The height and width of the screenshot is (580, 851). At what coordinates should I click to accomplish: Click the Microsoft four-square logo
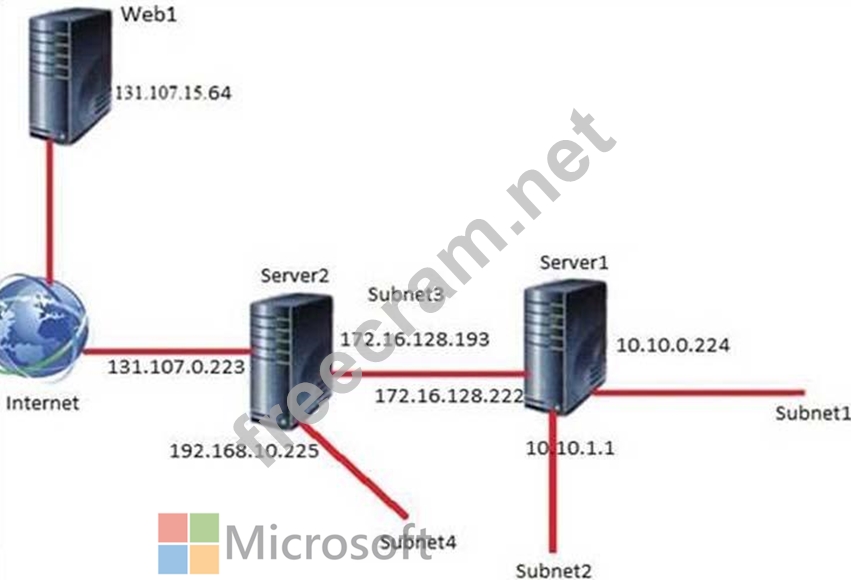coord(188,543)
